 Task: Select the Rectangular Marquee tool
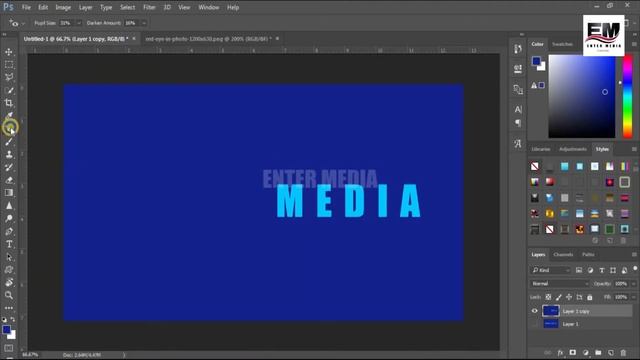pyautogui.click(x=9, y=64)
